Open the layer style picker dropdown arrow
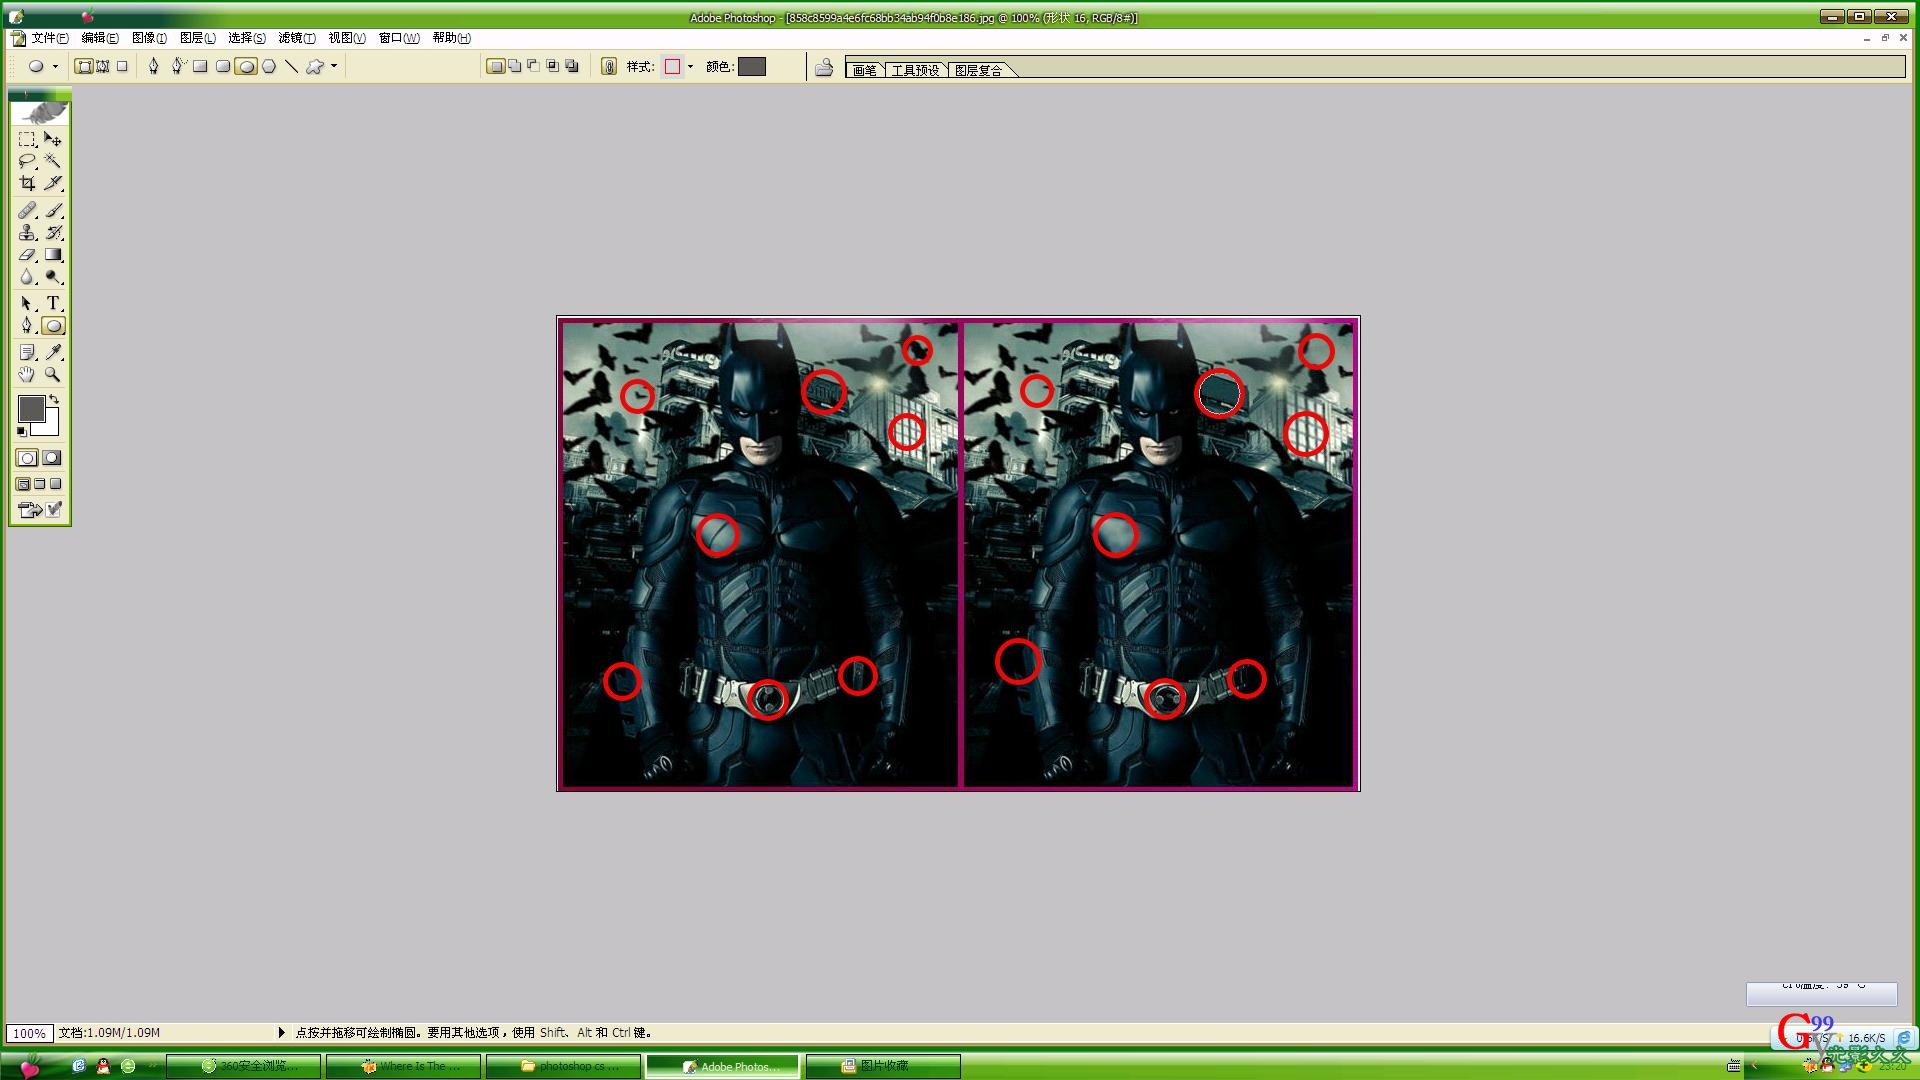1920x1080 pixels. click(x=691, y=67)
